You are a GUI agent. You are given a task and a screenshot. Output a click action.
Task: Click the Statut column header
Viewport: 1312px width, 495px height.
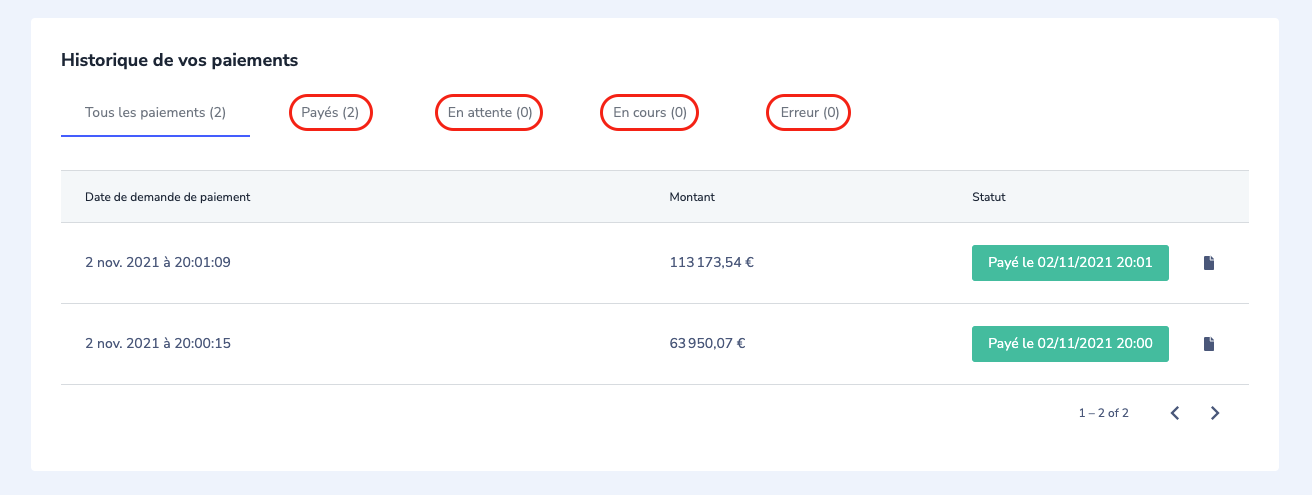coord(988,197)
